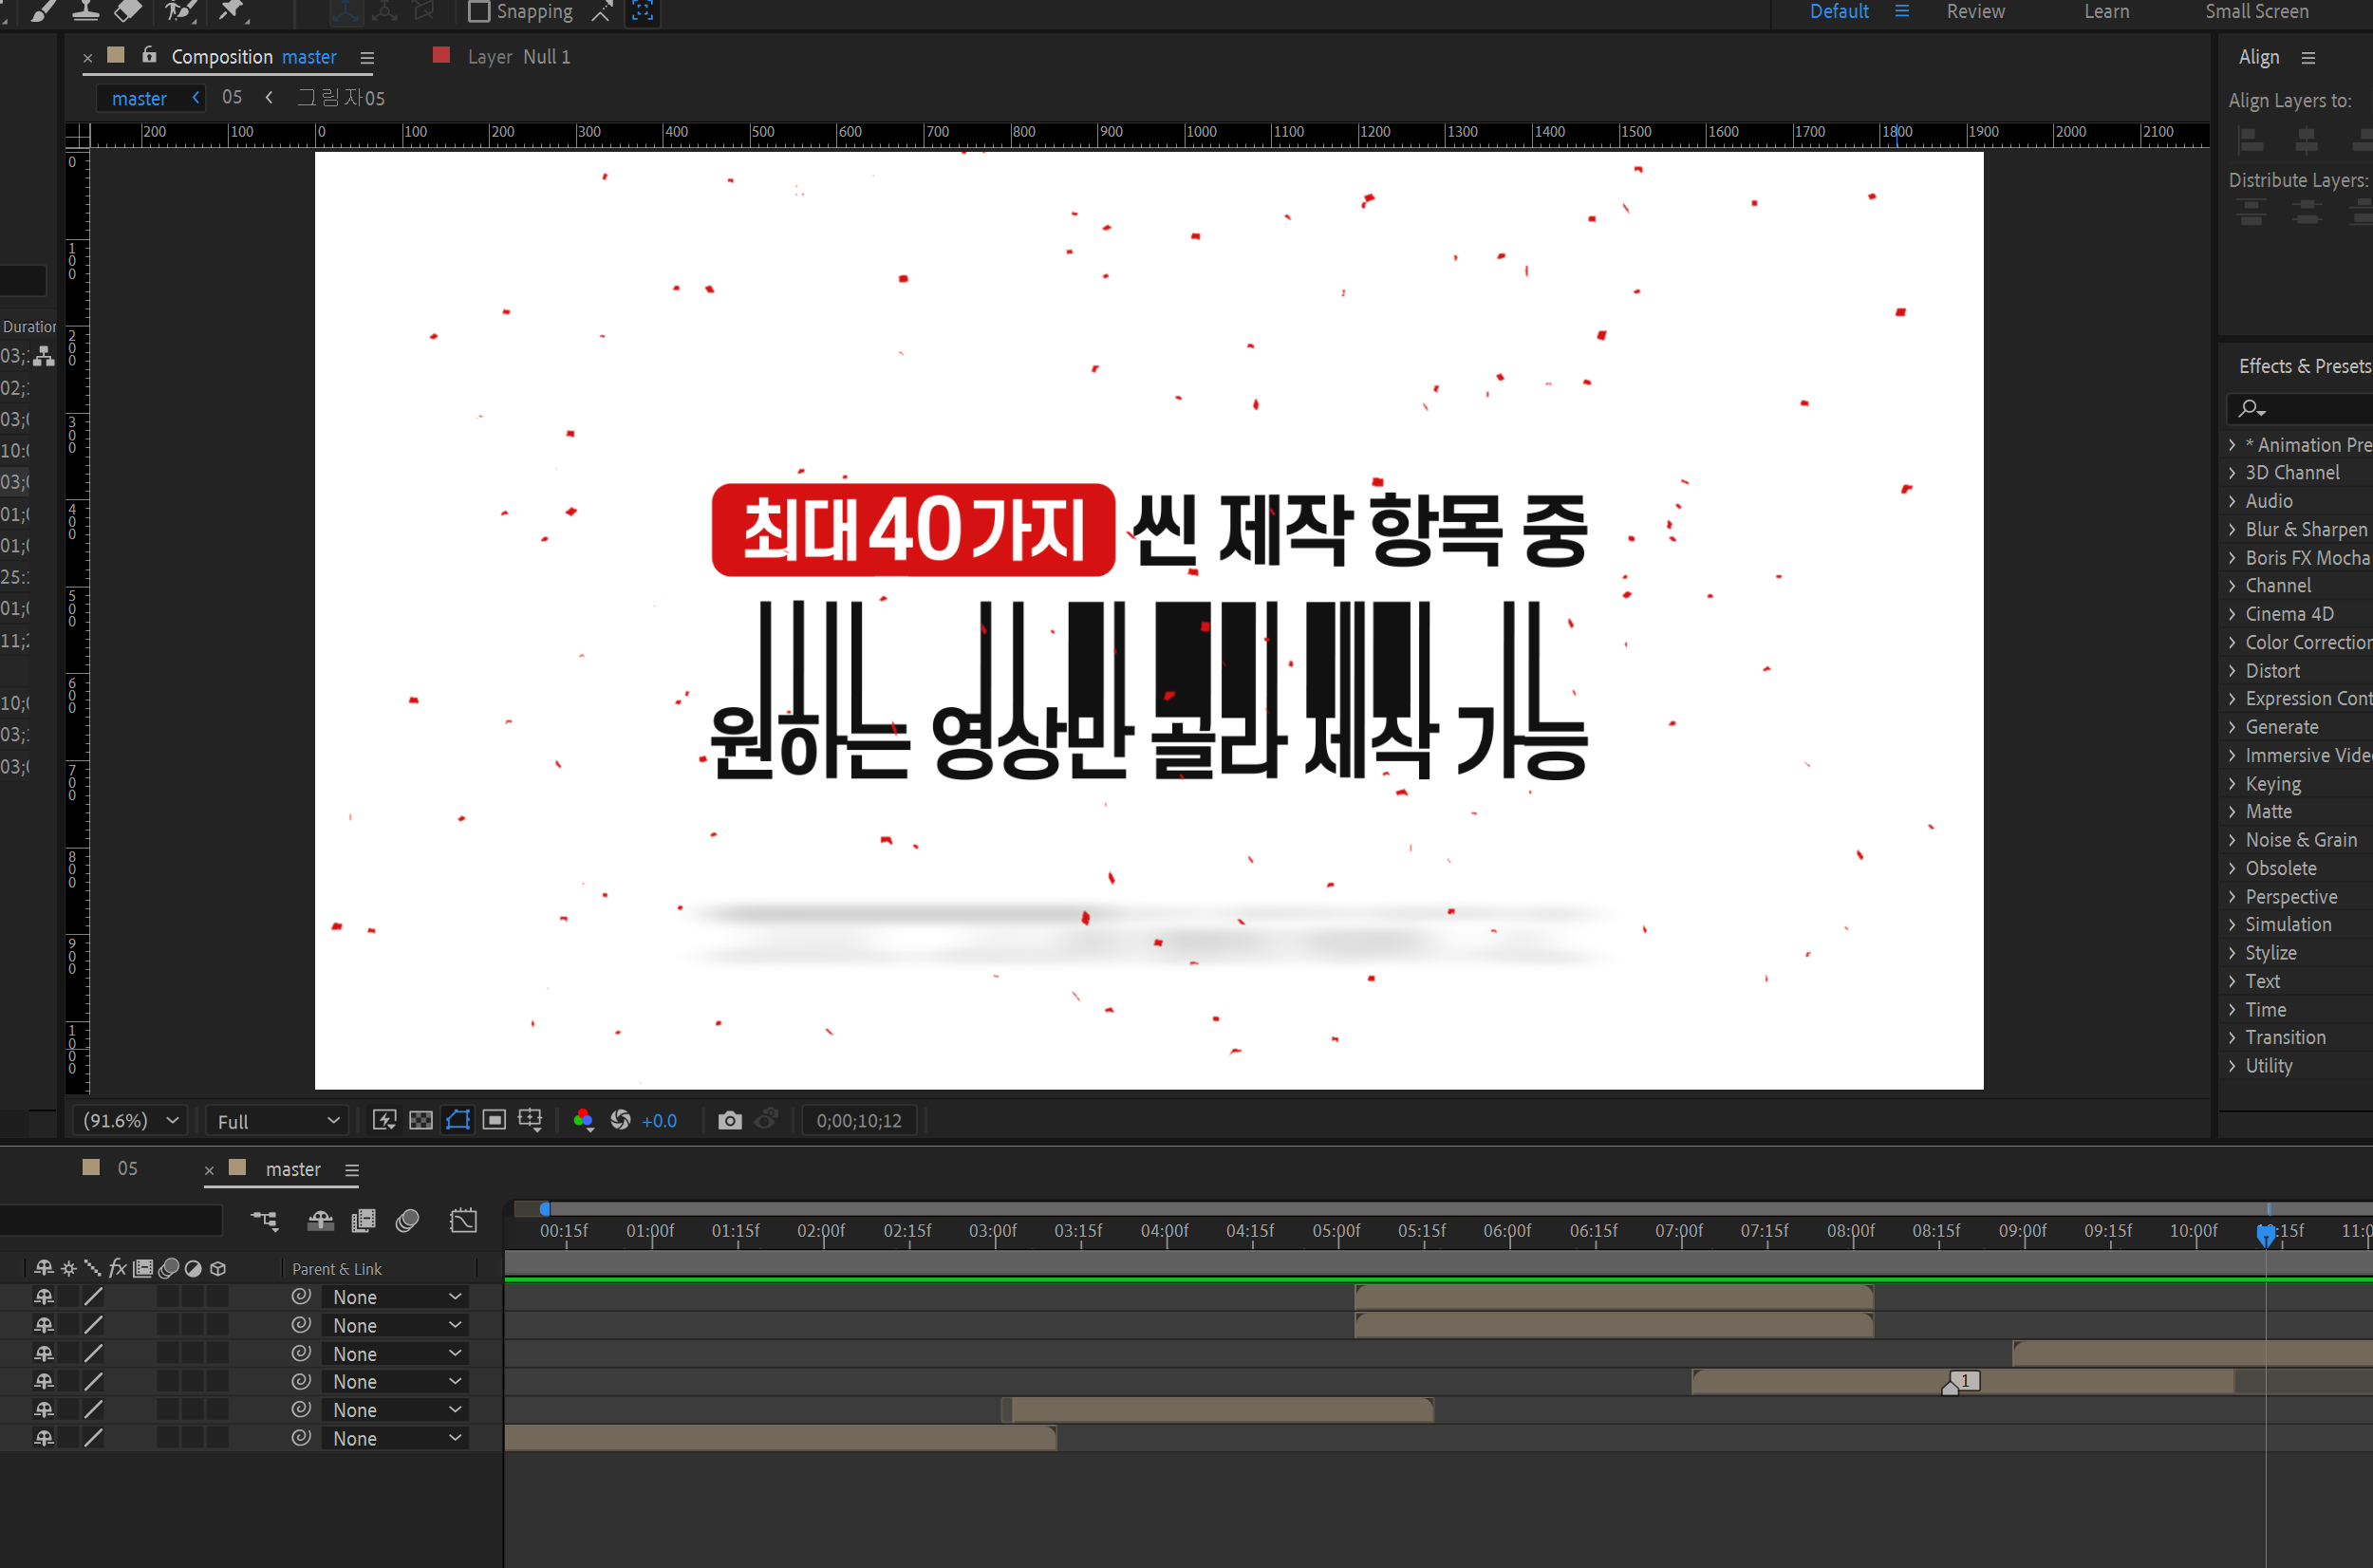Viewport: 2373px width, 1568px height.
Task: Switch to the Review workspace
Action: [x=1974, y=12]
